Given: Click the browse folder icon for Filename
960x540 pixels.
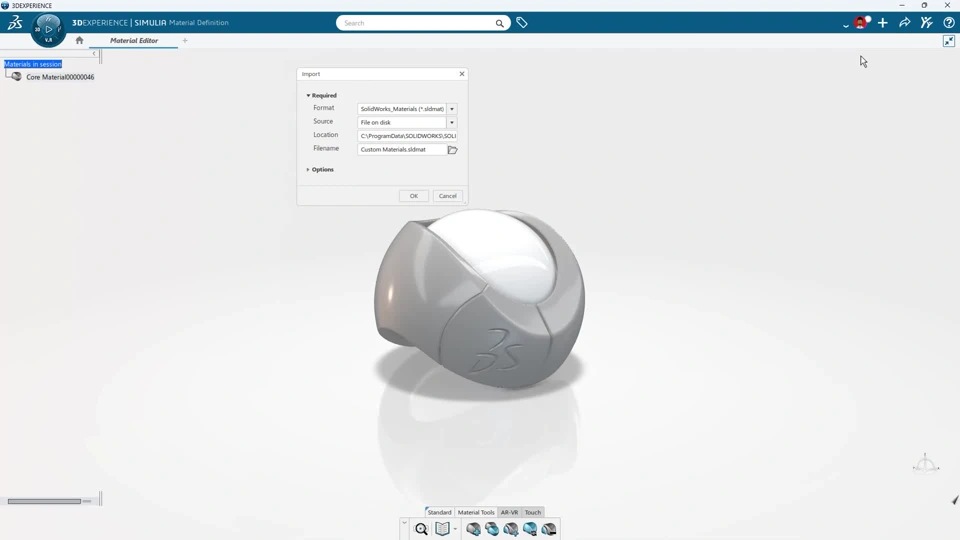Looking at the screenshot, I should [x=452, y=149].
